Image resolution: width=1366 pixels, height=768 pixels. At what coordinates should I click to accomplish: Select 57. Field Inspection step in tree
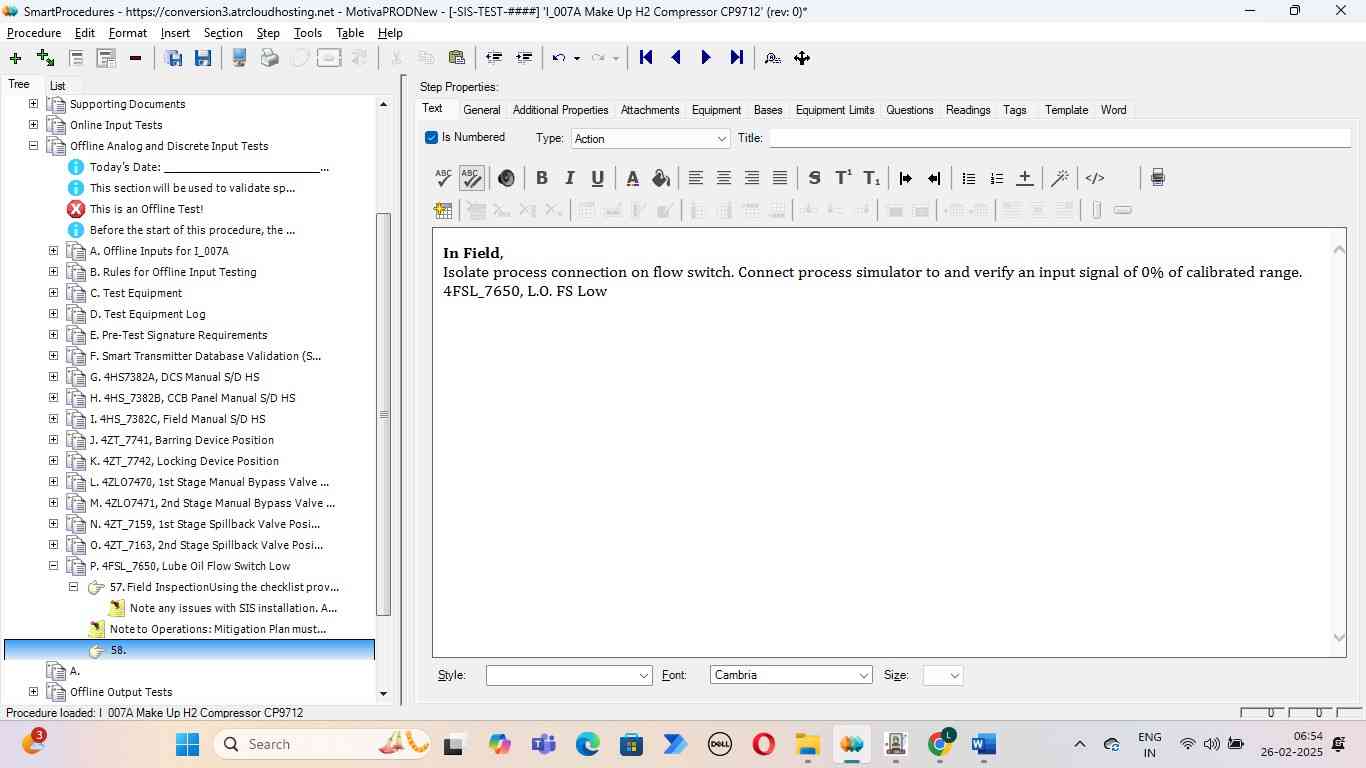pyautogui.click(x=224, y=587)
